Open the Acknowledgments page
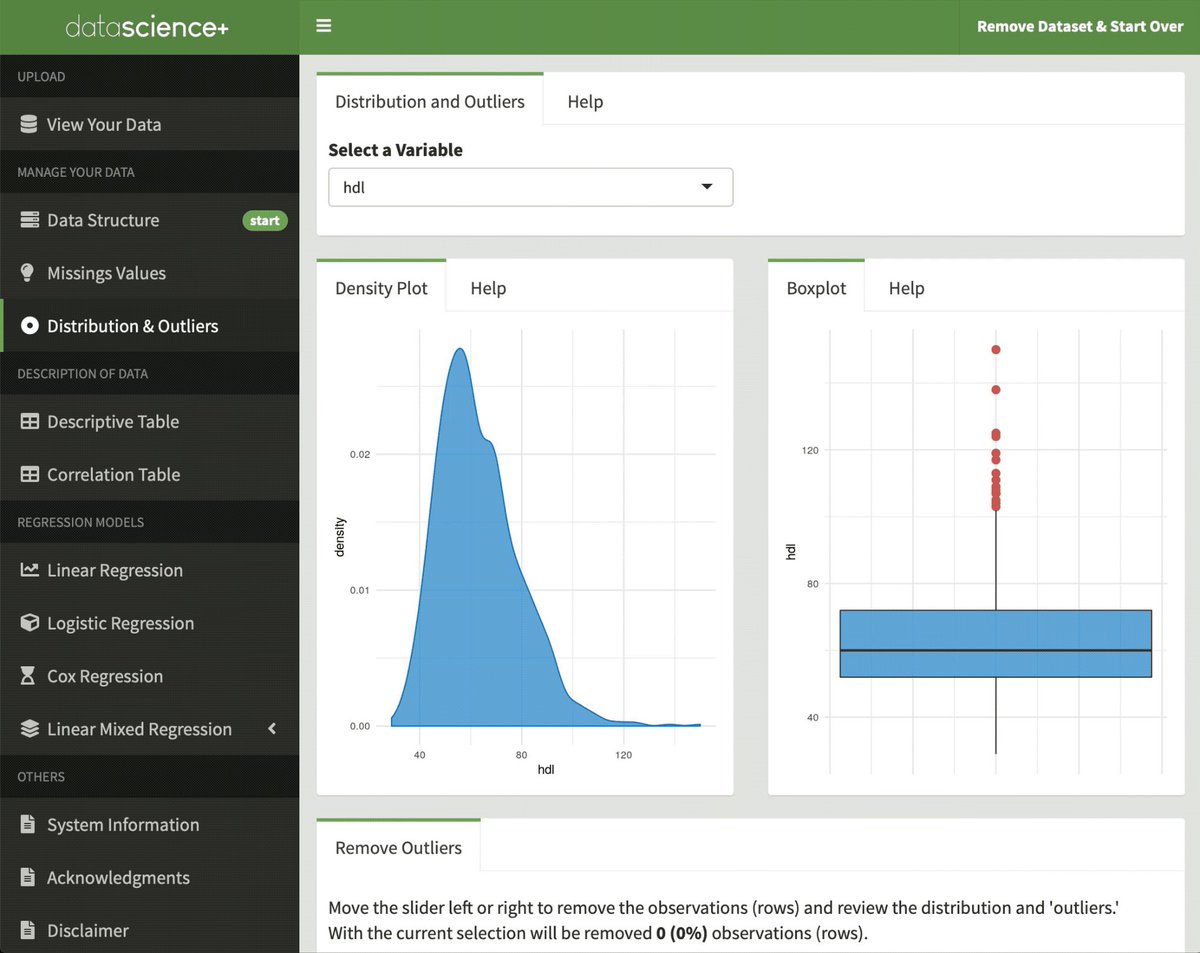The image size is (1200, 953). (x=150, y=878)
